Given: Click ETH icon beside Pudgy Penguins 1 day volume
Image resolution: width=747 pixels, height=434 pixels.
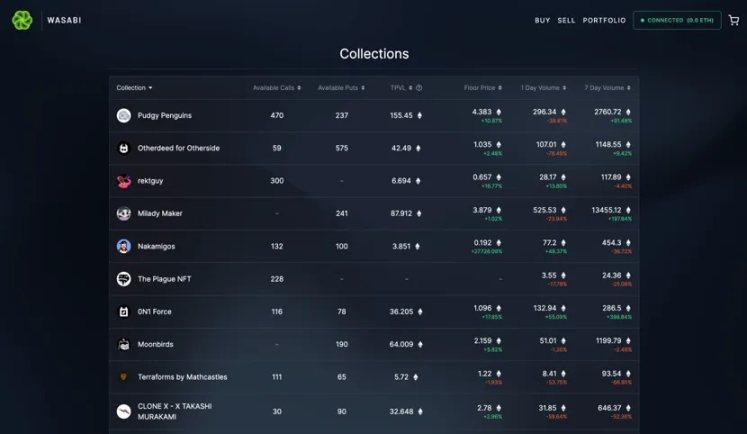Looking at the screenshot, I should pyautogui.click(x=564, y=112).
